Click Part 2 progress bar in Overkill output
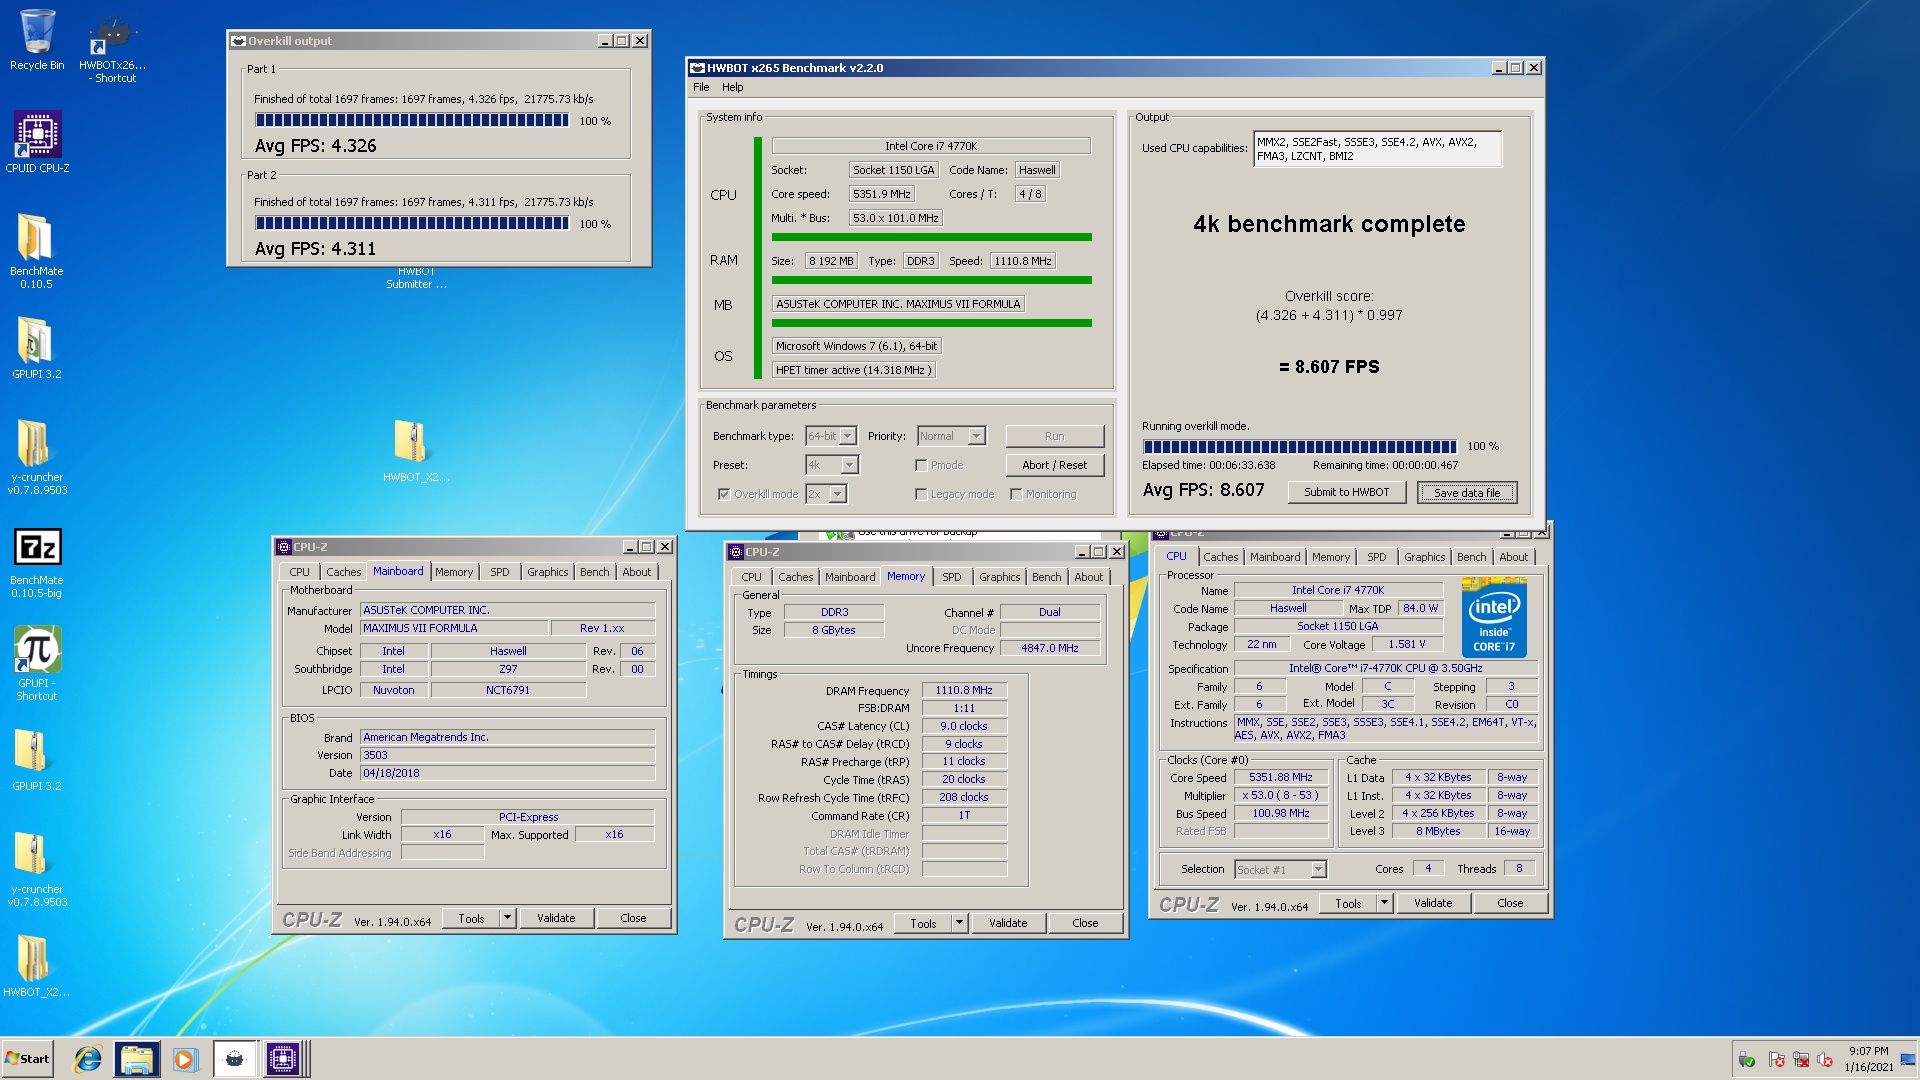 point(413,224)
